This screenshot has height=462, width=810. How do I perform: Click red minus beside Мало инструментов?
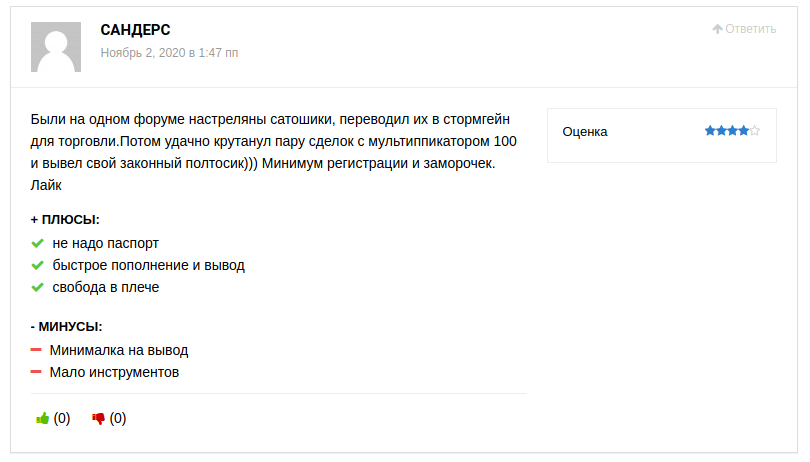[36, 372]
